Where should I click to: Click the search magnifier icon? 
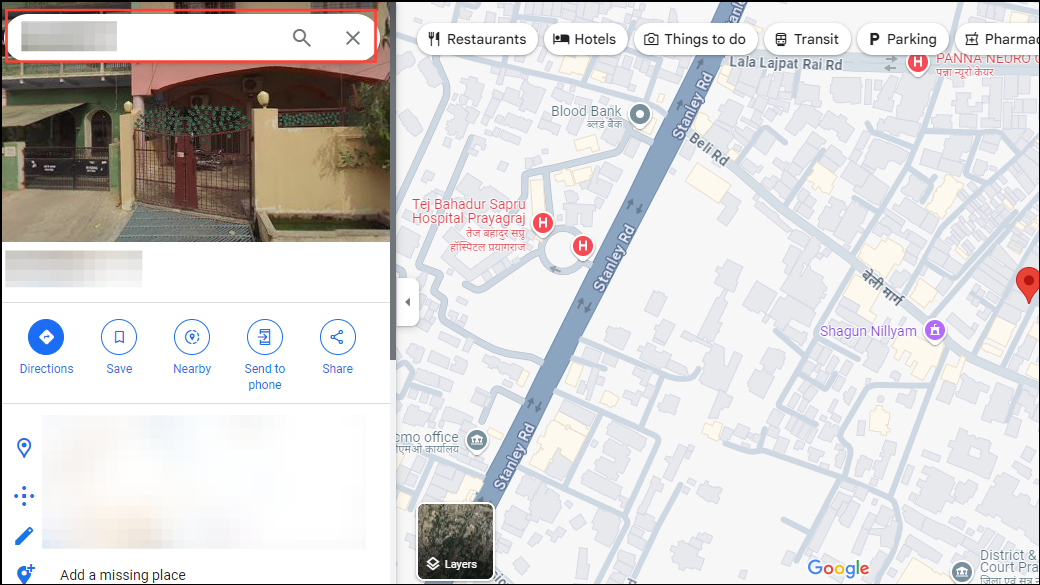301,37
